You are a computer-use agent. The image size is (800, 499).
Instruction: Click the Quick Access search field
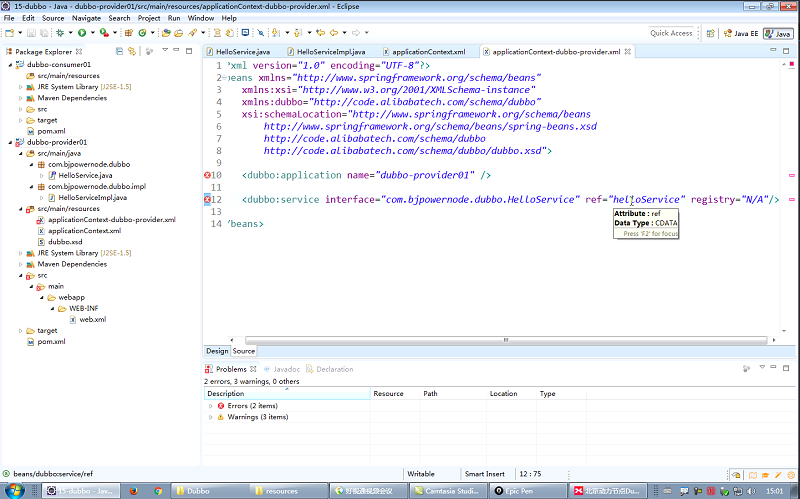(x=671, y=33)
